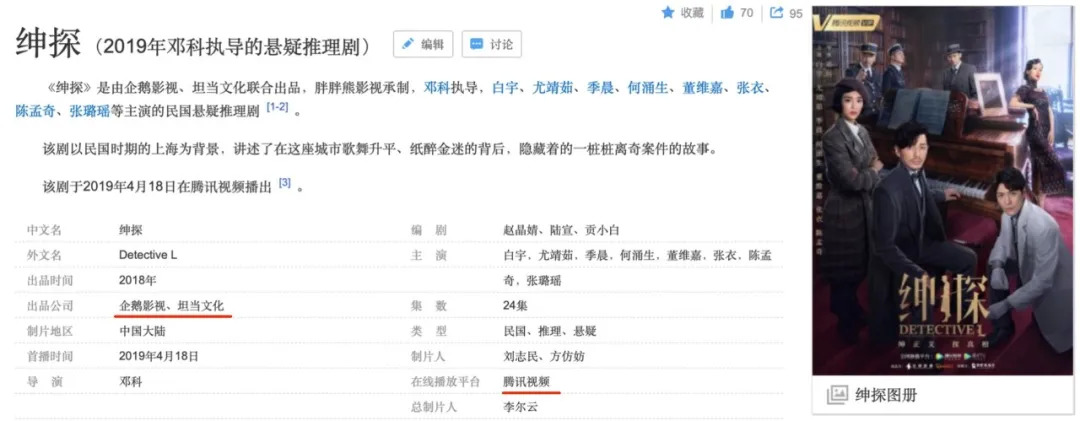Image resolution: width=1080 pixels, height=421 pixels.
Task: Click the 制片人 field label
Action: click(x=428, y=356)
